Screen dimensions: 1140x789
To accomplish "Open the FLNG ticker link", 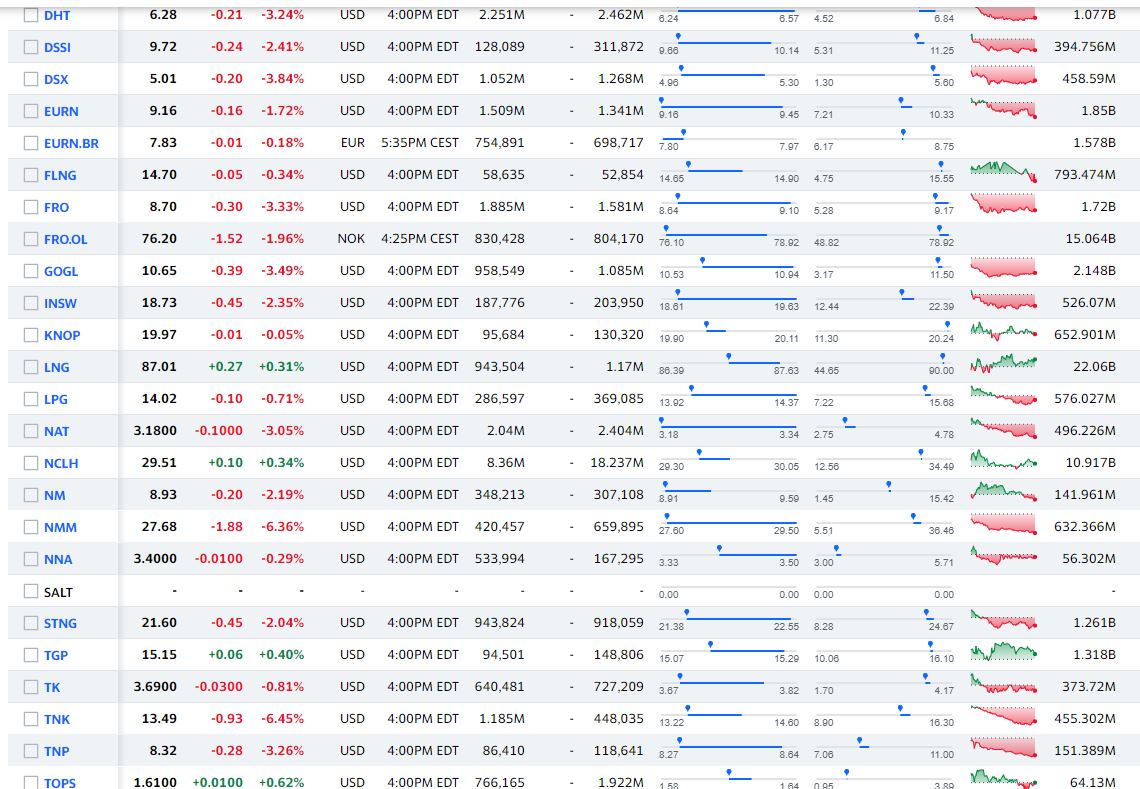I will click(60, 175).
